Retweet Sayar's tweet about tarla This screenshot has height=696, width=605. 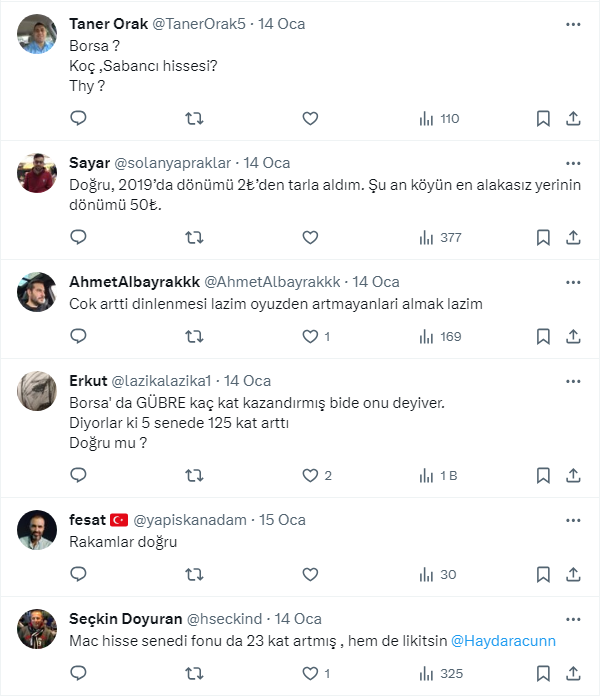(195, 237)
